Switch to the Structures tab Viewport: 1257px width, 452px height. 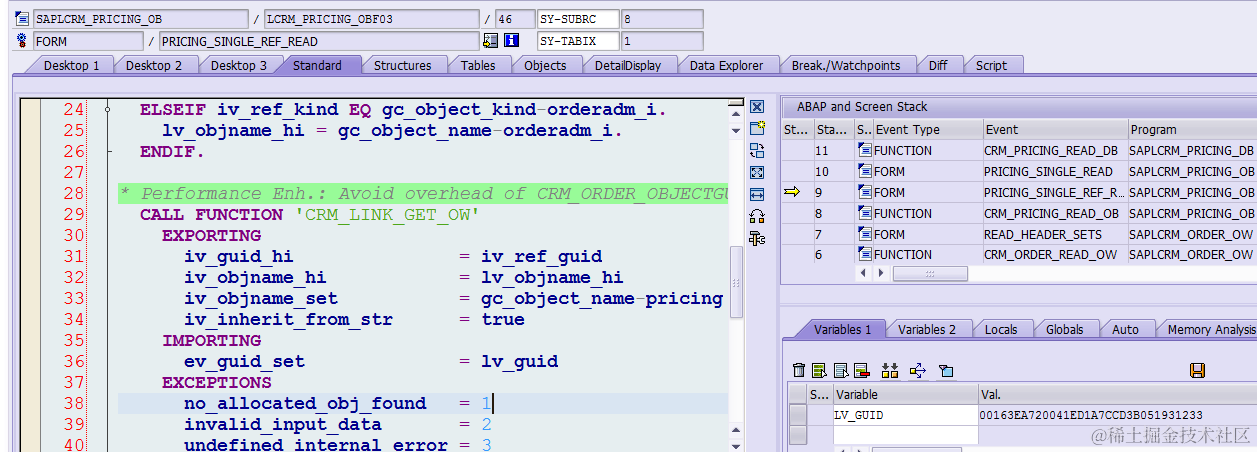[x=402, y=65]
